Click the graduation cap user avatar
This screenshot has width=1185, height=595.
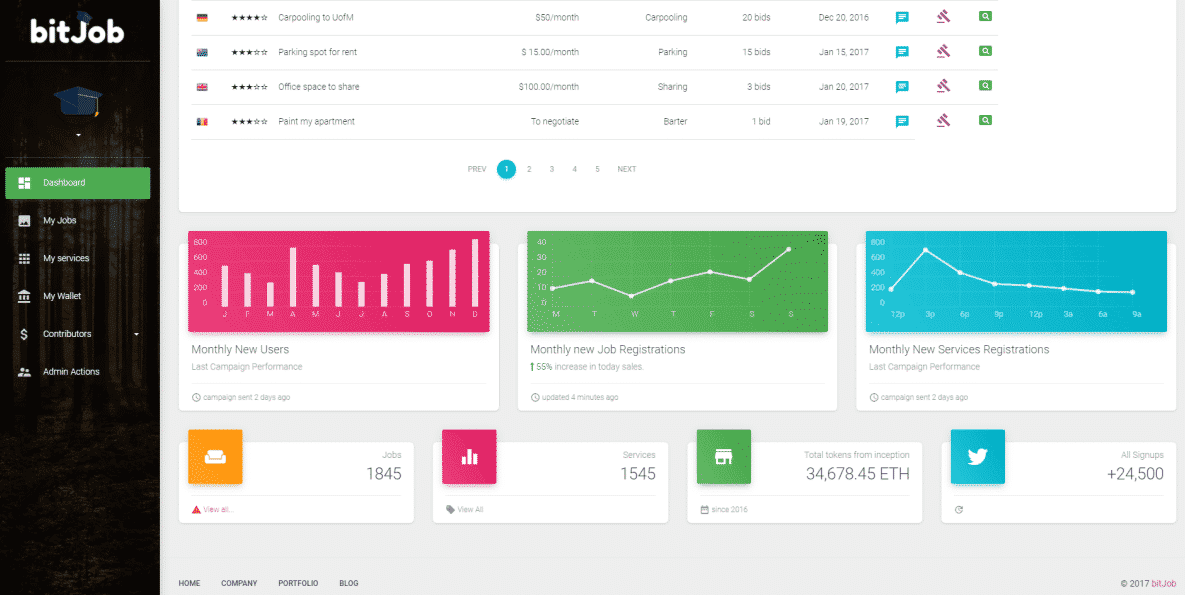click(x=78, y=102)
